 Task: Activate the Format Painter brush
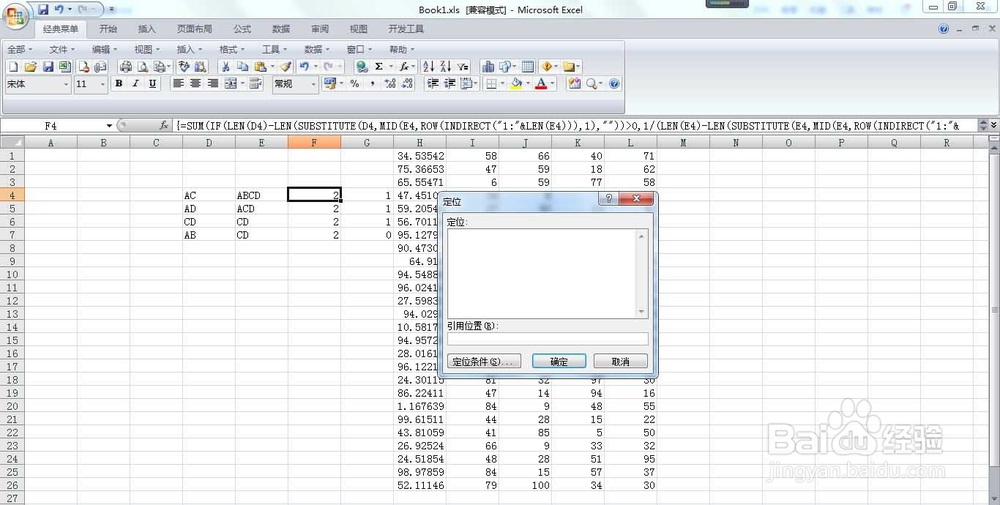pos(286,66)
